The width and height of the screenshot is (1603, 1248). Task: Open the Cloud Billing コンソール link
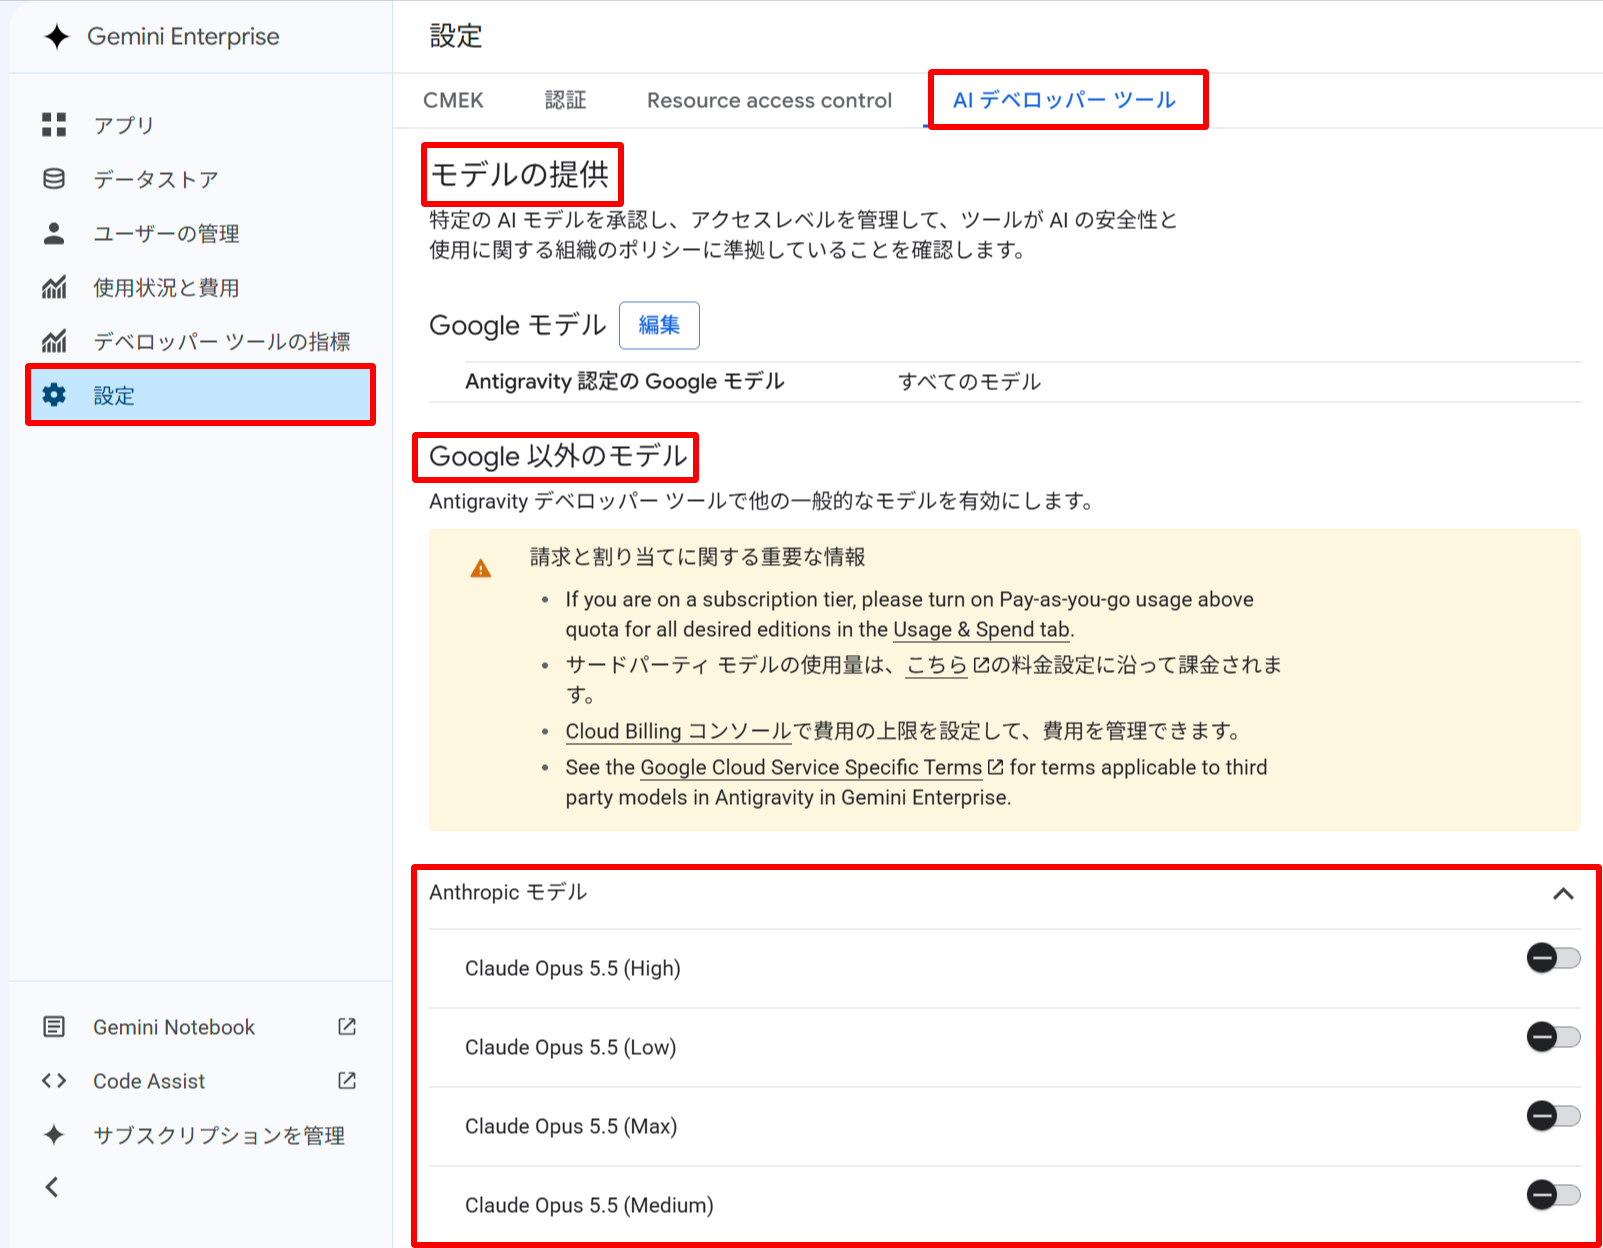[x=678, y=731]
